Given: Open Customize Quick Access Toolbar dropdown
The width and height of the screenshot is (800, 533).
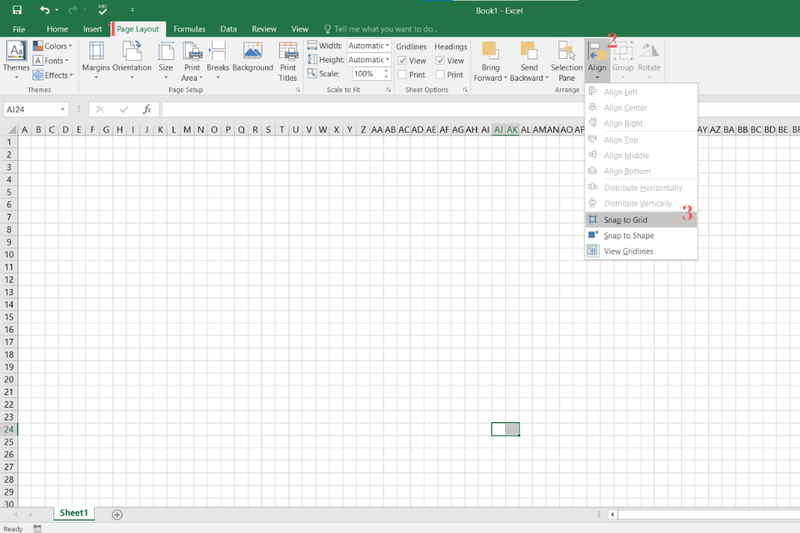Looking at the screenshot, I should click(132, 10).
